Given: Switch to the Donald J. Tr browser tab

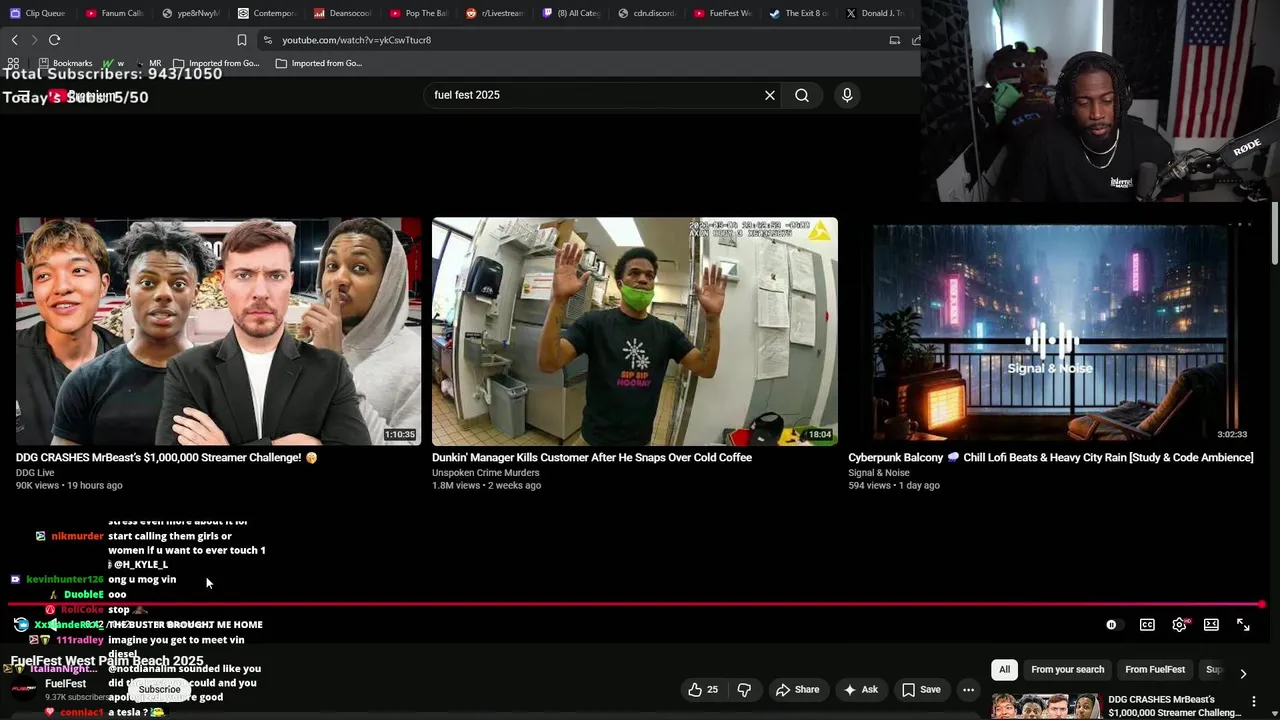Looking at the screenshot, I should point(873,13).
